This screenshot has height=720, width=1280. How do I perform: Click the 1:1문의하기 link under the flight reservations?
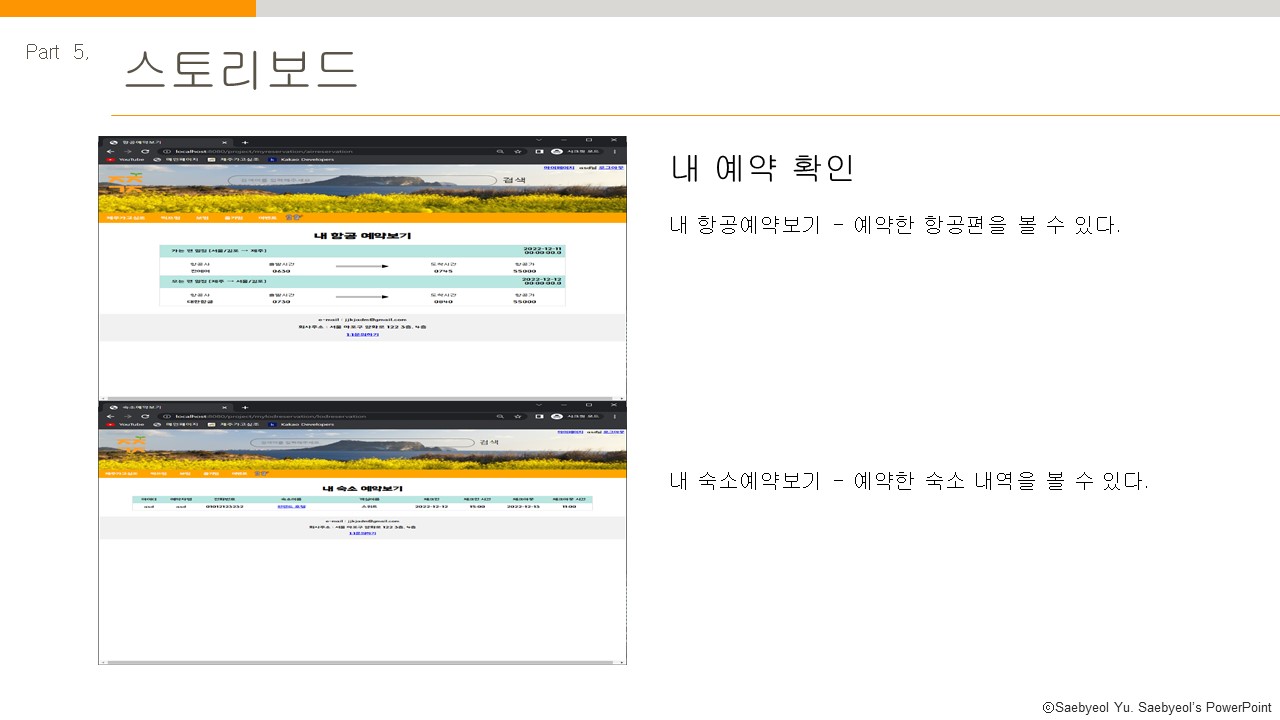coord(362,334)
